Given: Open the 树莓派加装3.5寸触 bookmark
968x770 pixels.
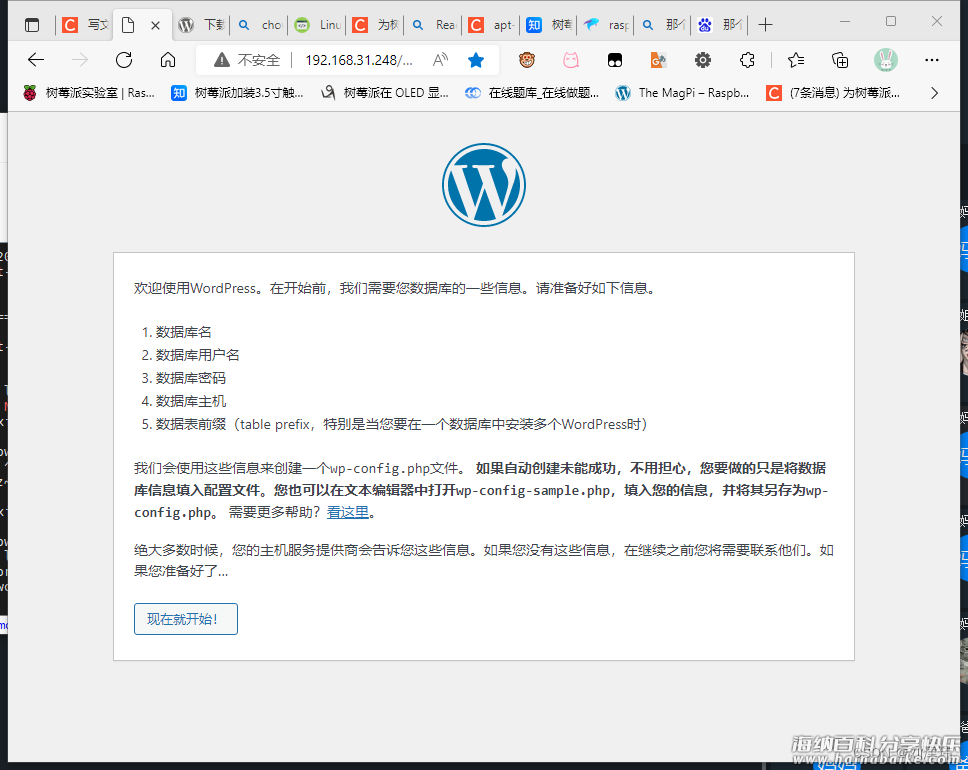Looking at the screenshot, I should click(237, 93).
